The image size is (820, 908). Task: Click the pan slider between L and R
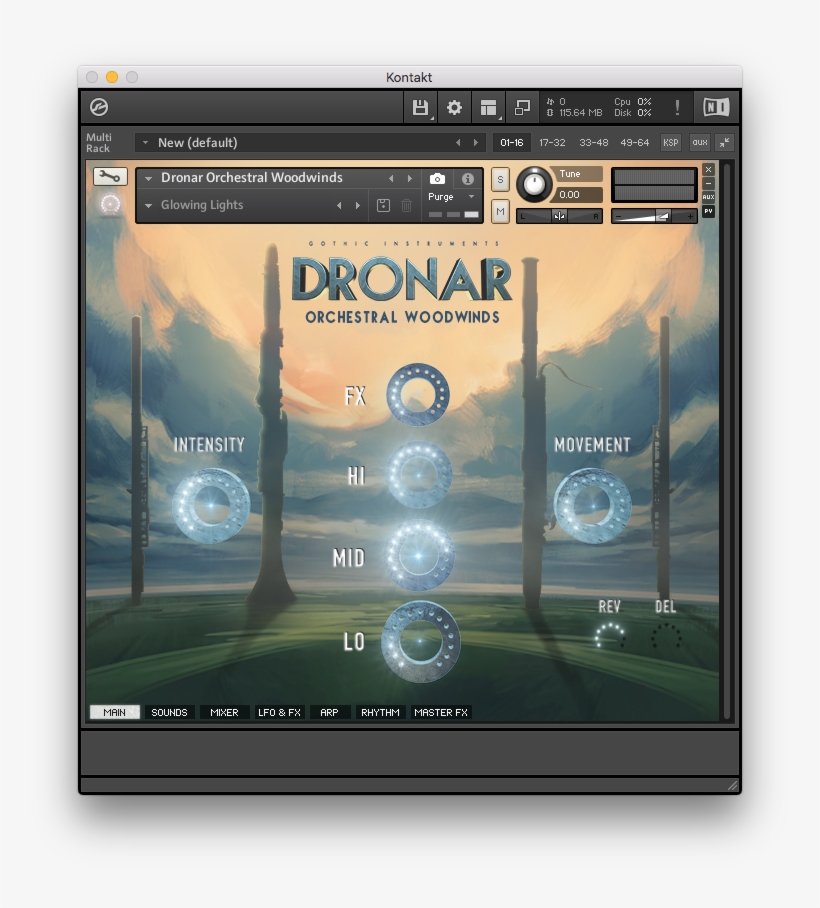coord(559,216)
